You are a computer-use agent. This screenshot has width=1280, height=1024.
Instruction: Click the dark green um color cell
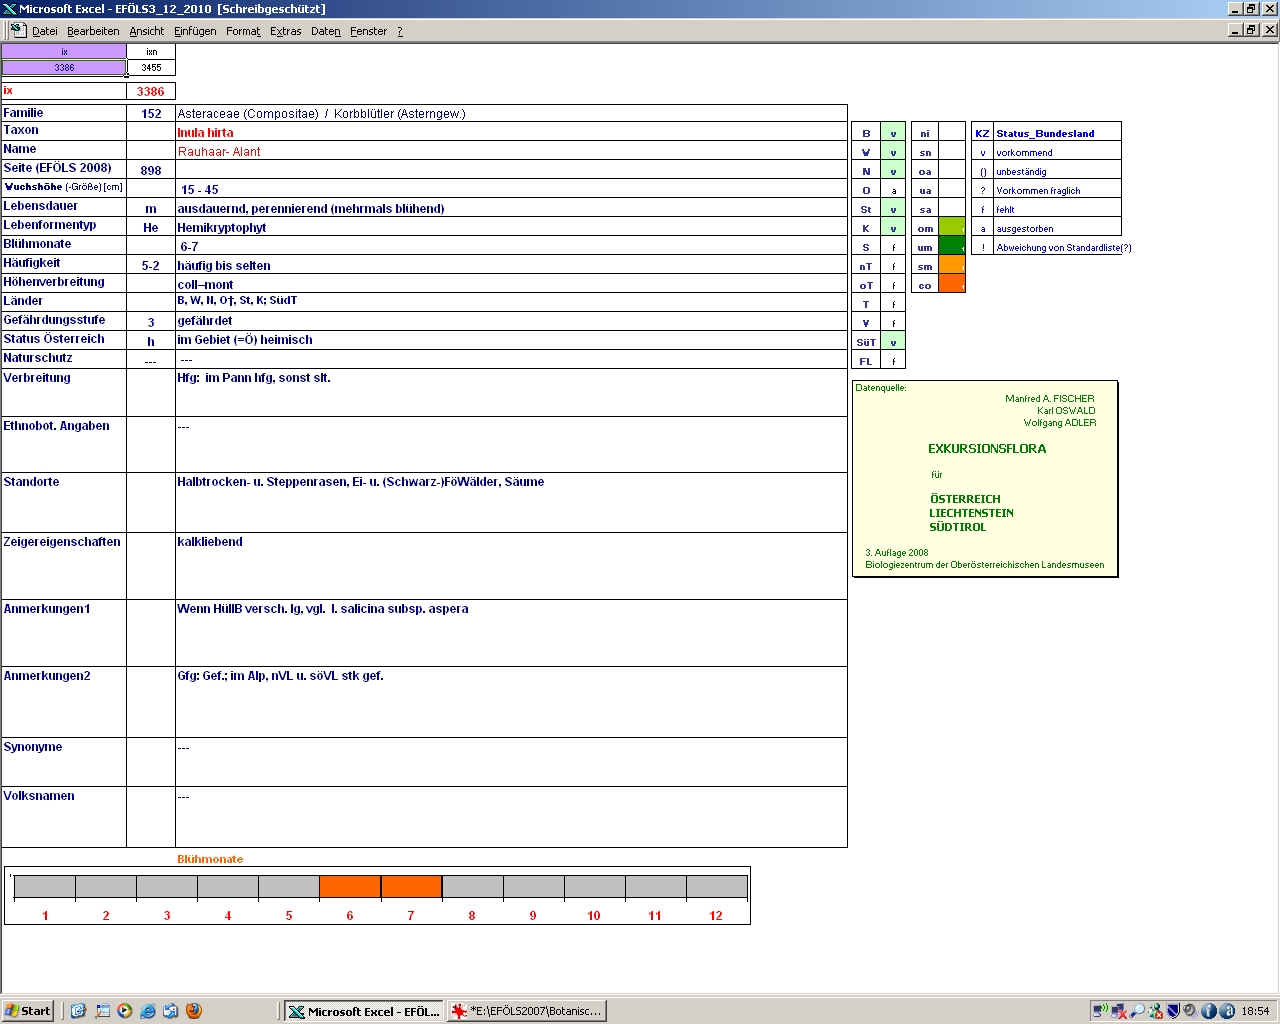coord(952,247)
